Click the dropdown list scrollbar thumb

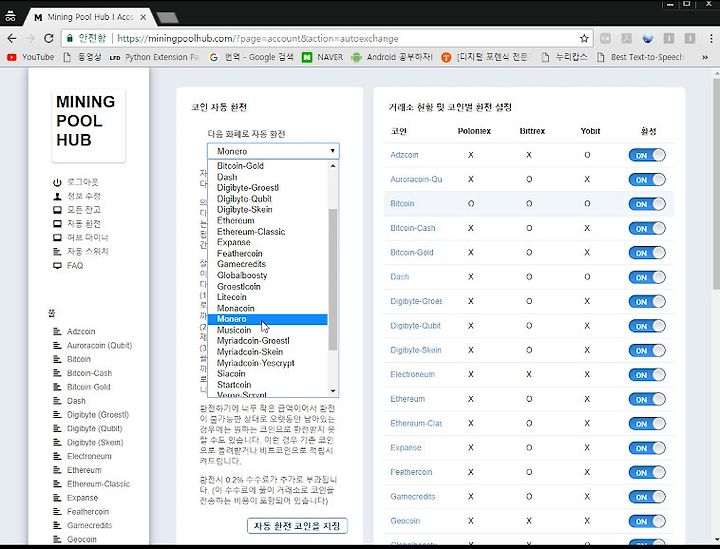point(333,279)
